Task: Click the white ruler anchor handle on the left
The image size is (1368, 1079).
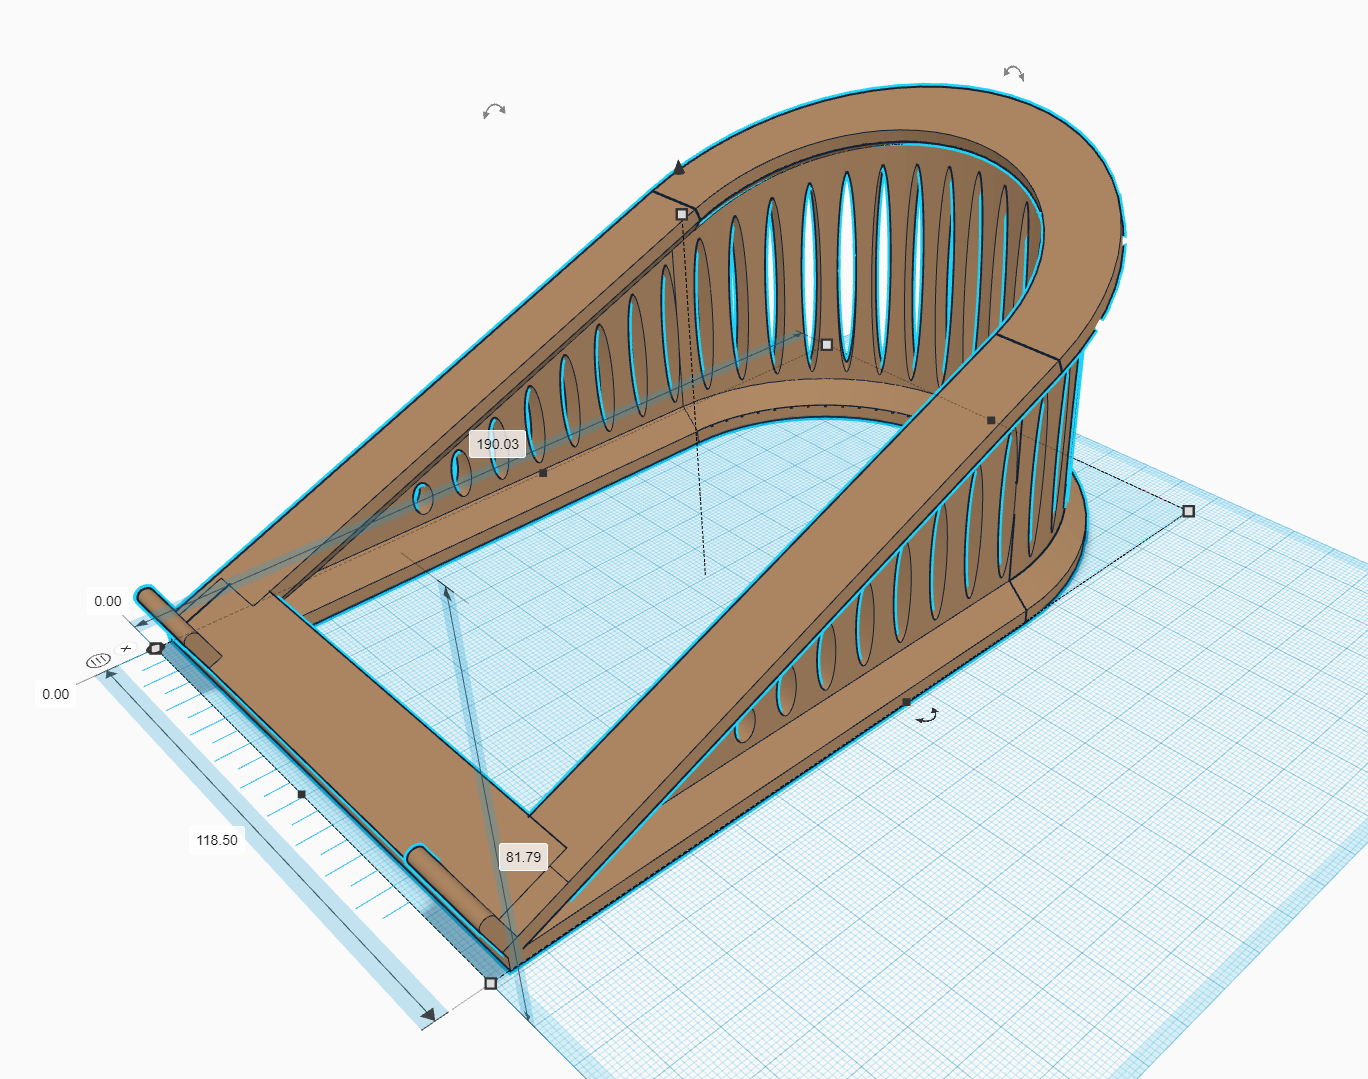Action: click(x=155, y=648)
